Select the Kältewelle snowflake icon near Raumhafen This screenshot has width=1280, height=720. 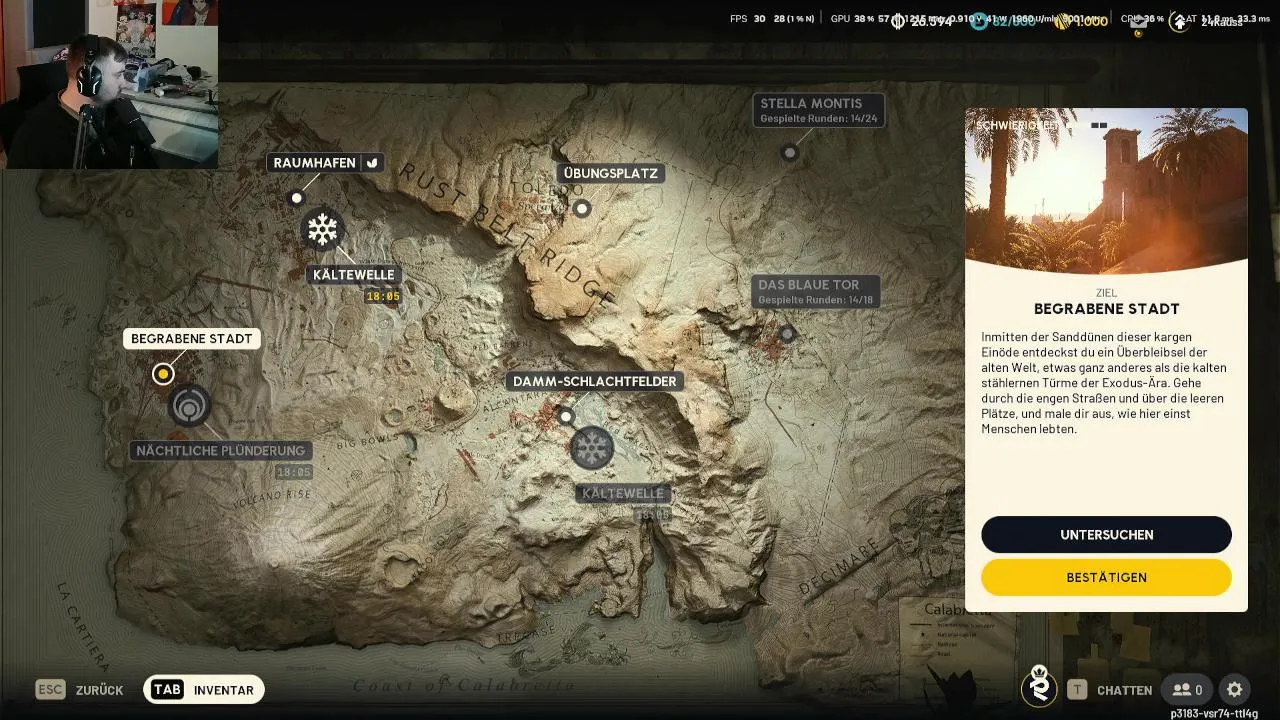click(322, 230)
